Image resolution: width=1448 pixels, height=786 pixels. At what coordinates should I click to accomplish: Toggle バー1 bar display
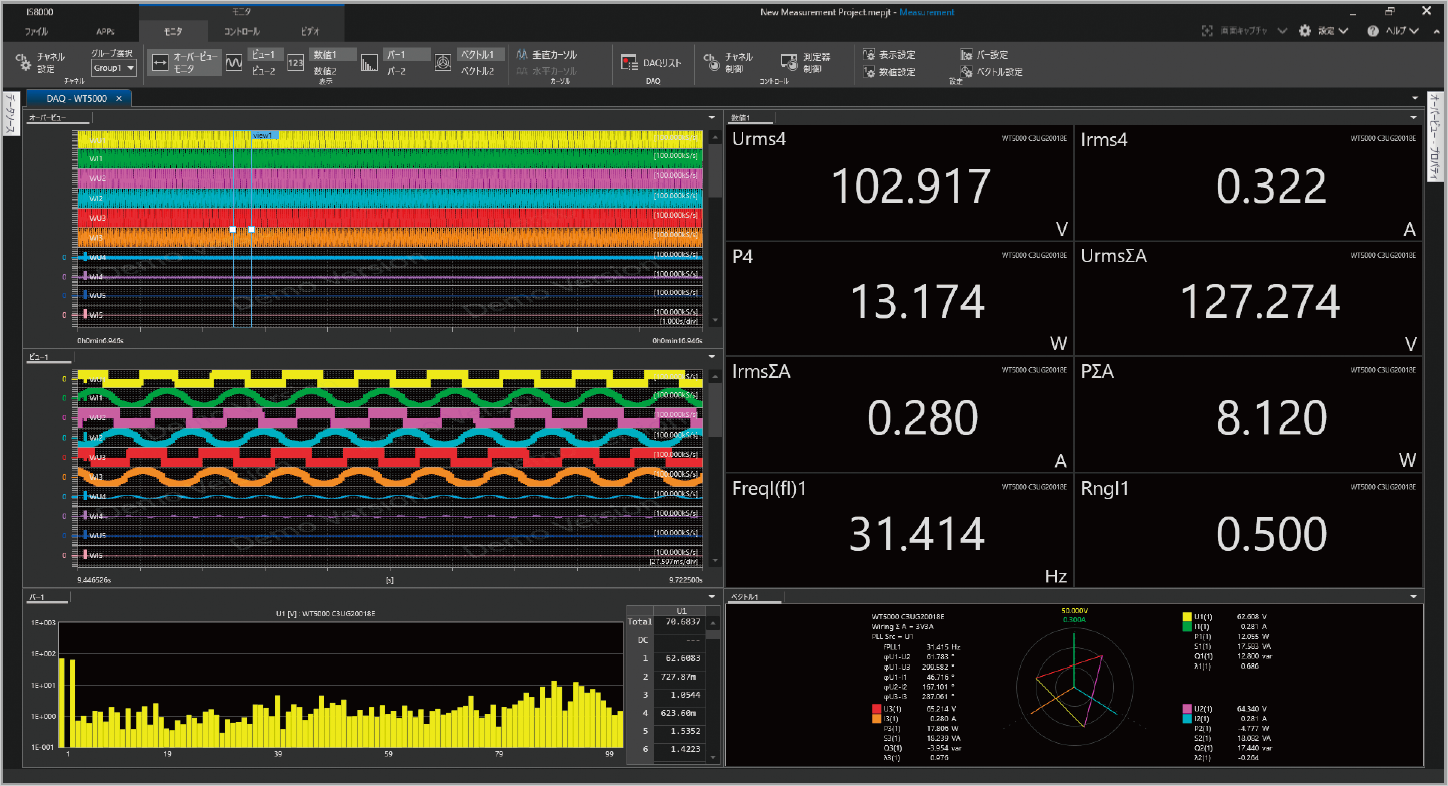406,55
